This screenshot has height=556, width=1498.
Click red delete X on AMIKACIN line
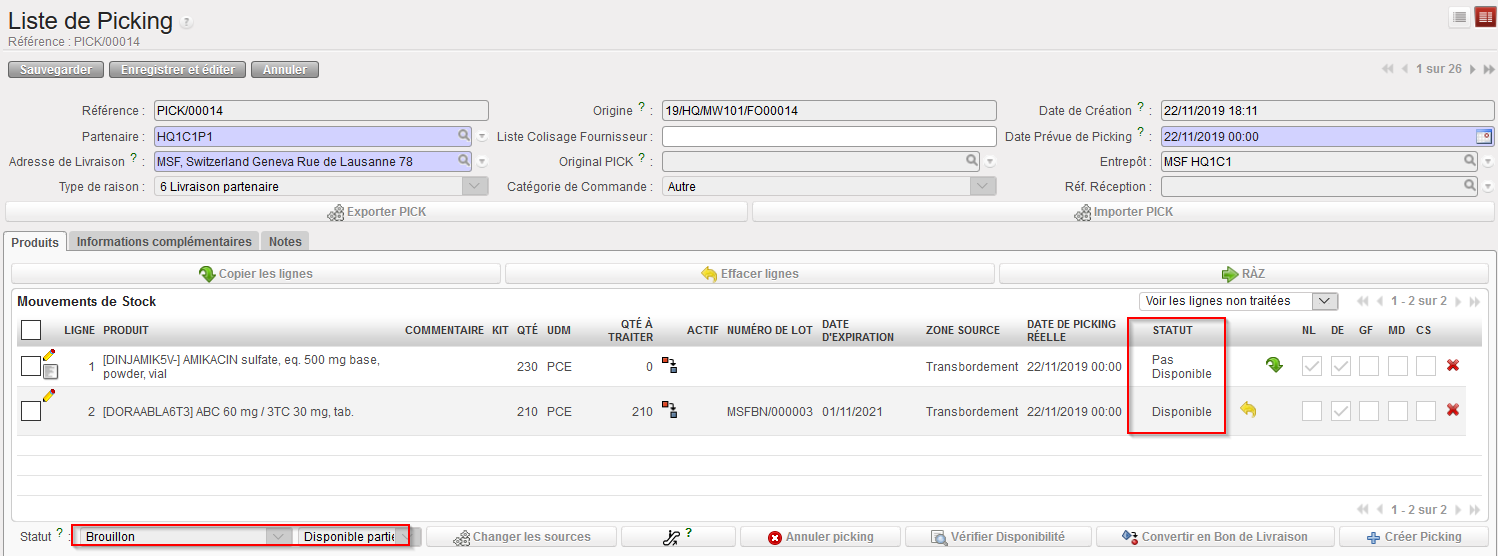[x=1453, y=366]
